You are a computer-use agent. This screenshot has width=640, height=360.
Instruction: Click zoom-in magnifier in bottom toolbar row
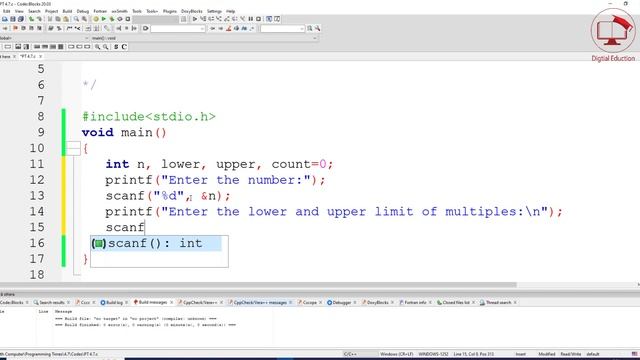click(98, 47)
